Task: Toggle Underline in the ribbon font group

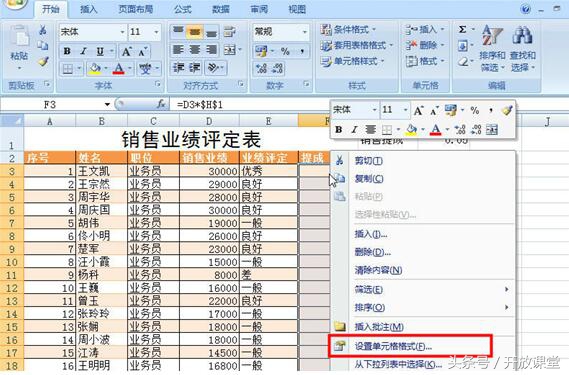Action: (x=100, y=52)
